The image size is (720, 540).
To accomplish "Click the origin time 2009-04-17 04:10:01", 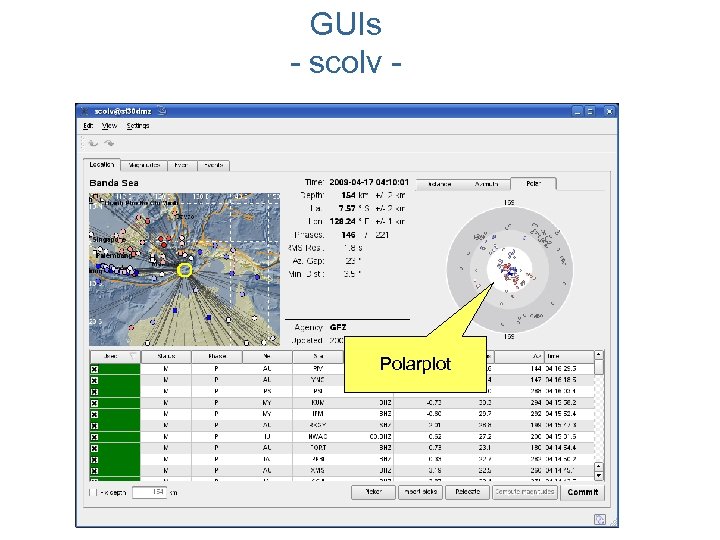I will 369,182.
